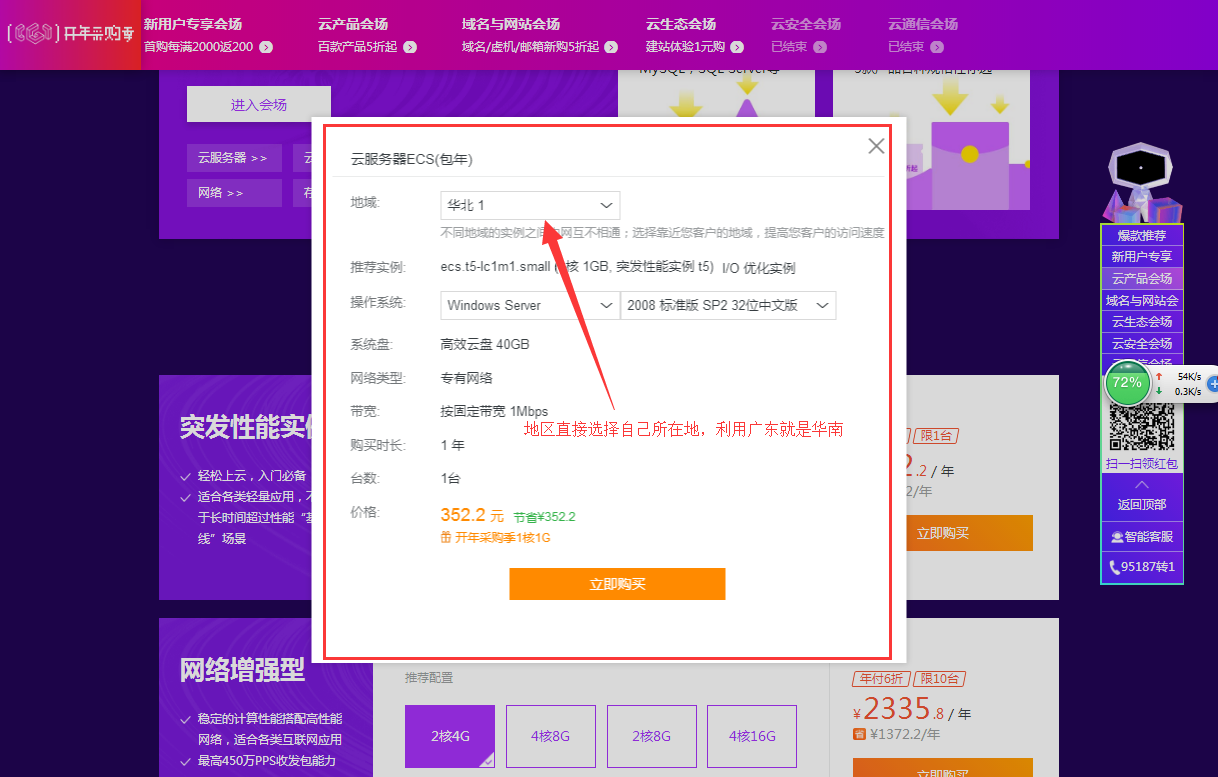Screen dimensions: 1218x777
Task: Click 专有网络 network type value
Action: (466, 378)
